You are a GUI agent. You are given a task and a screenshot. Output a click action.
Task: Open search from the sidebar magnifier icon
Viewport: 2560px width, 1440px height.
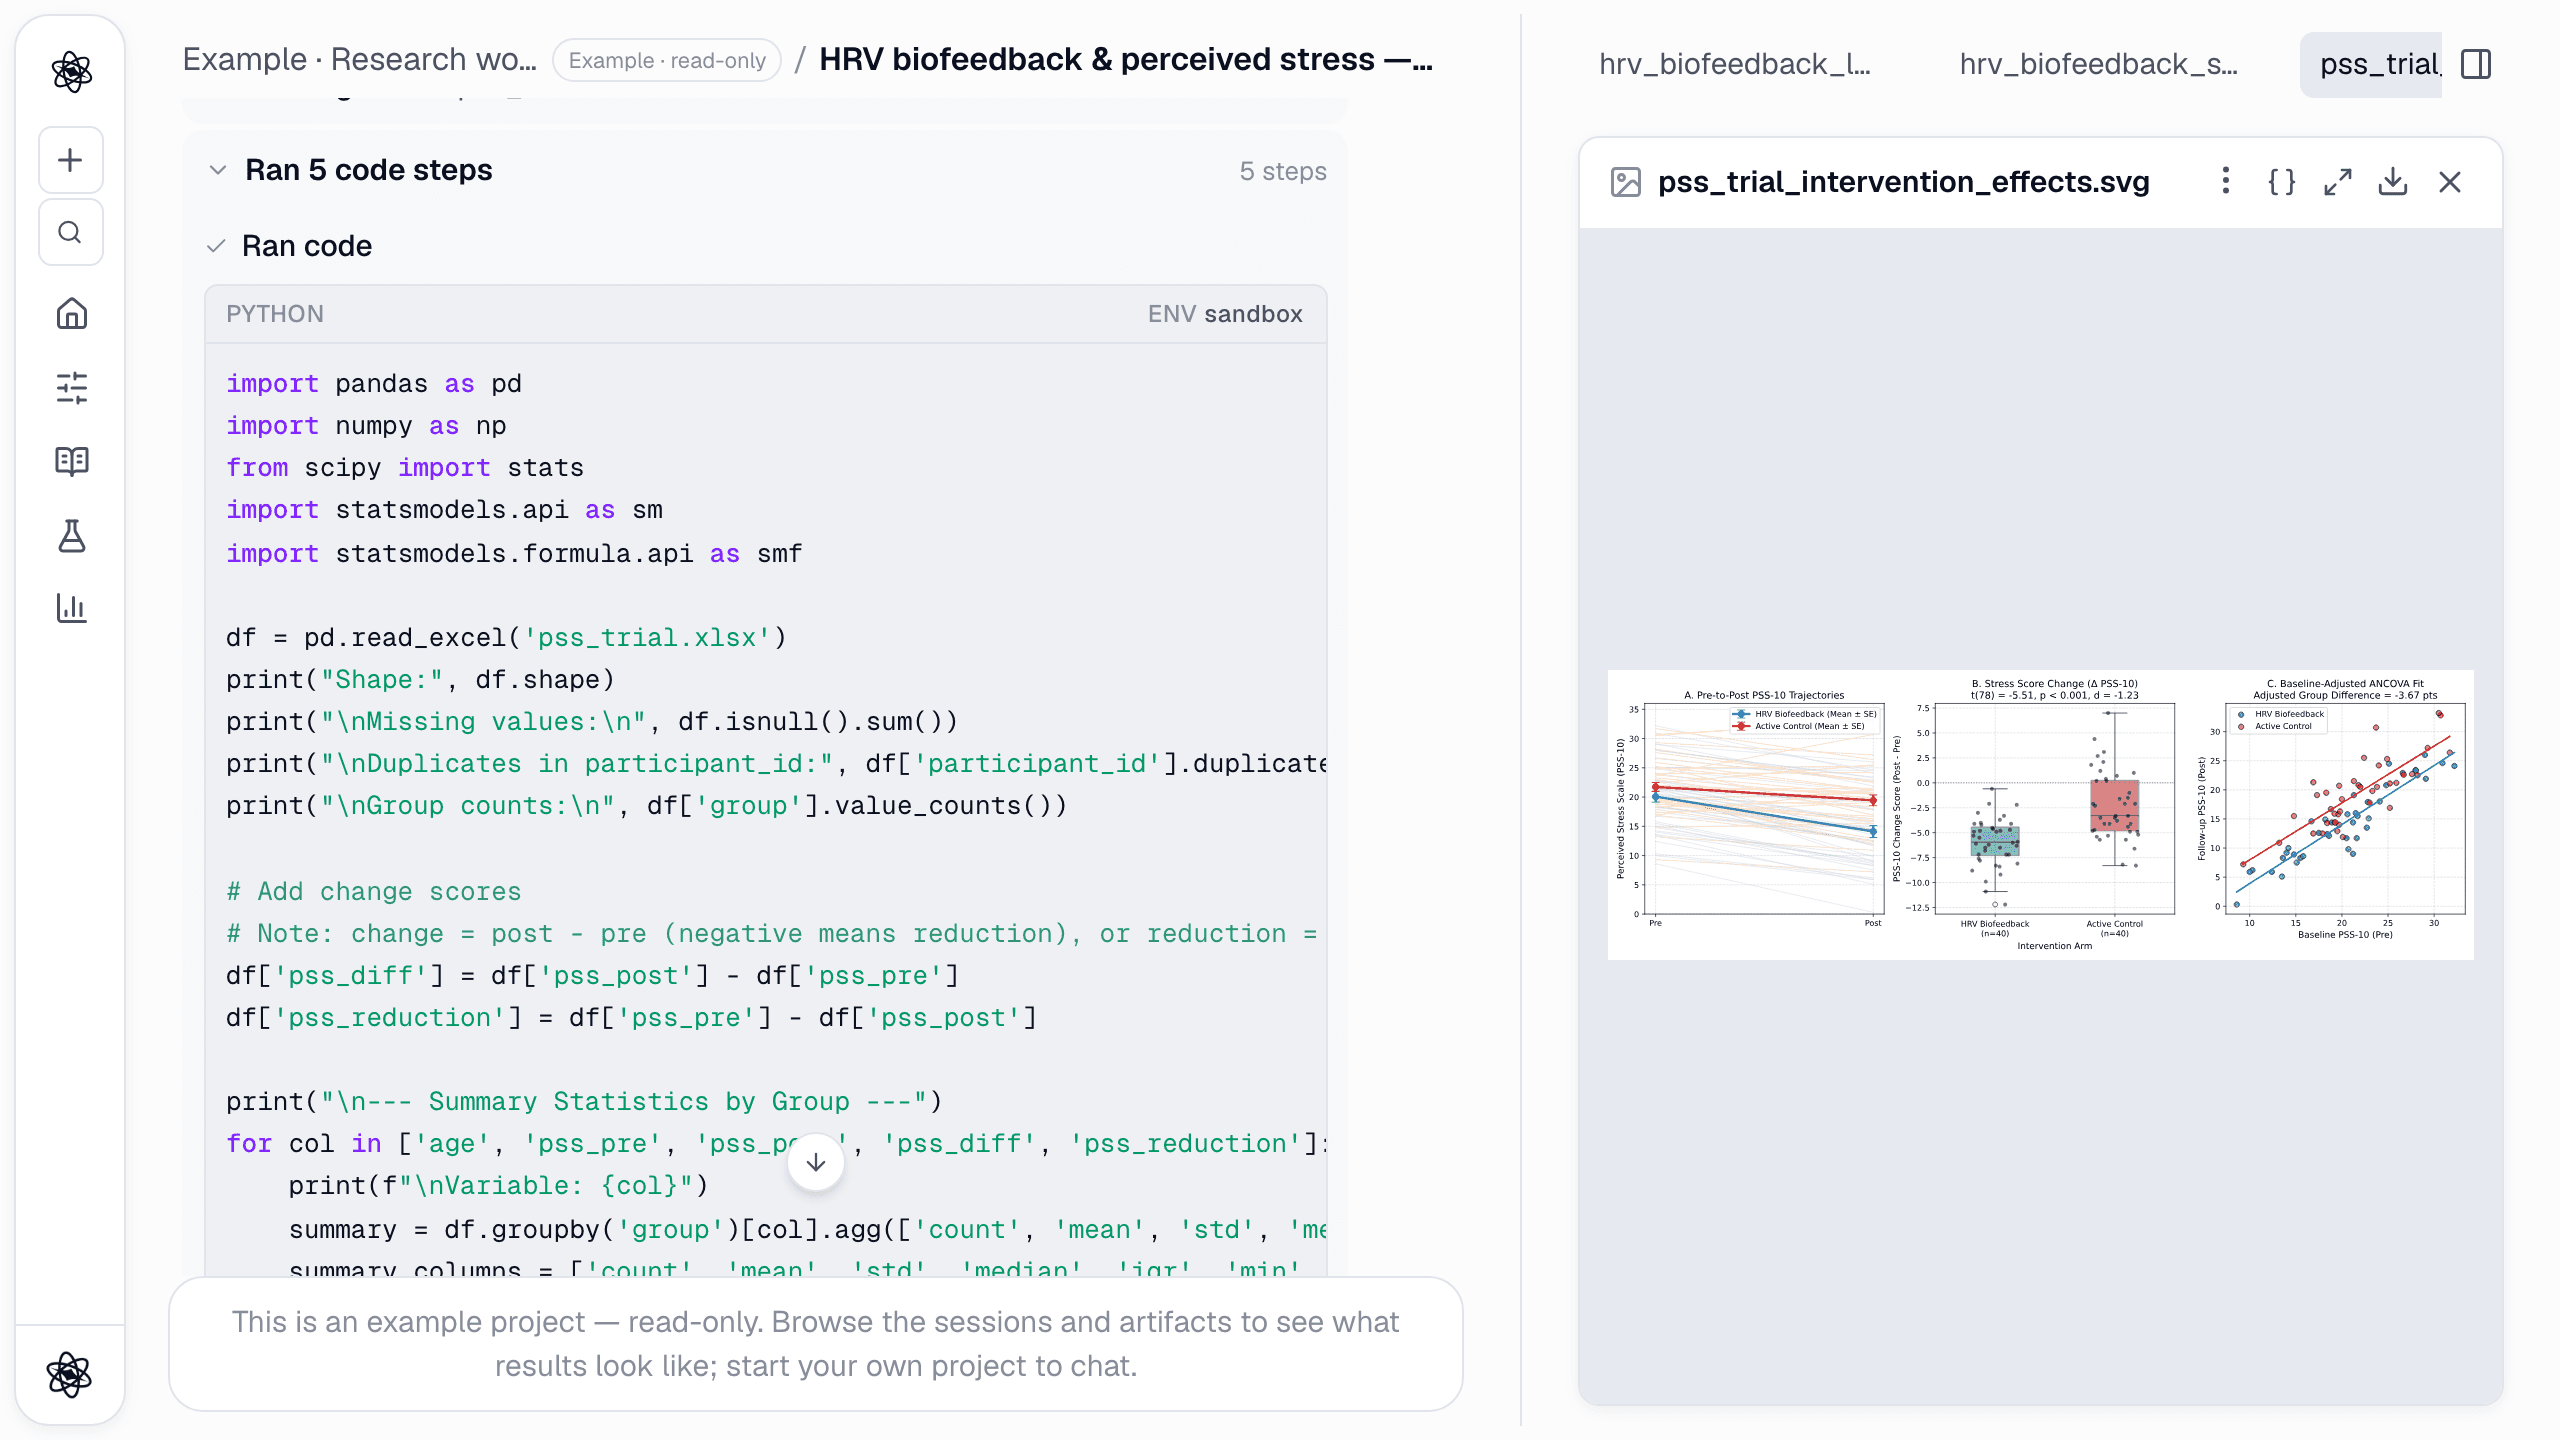coord(70,232)
